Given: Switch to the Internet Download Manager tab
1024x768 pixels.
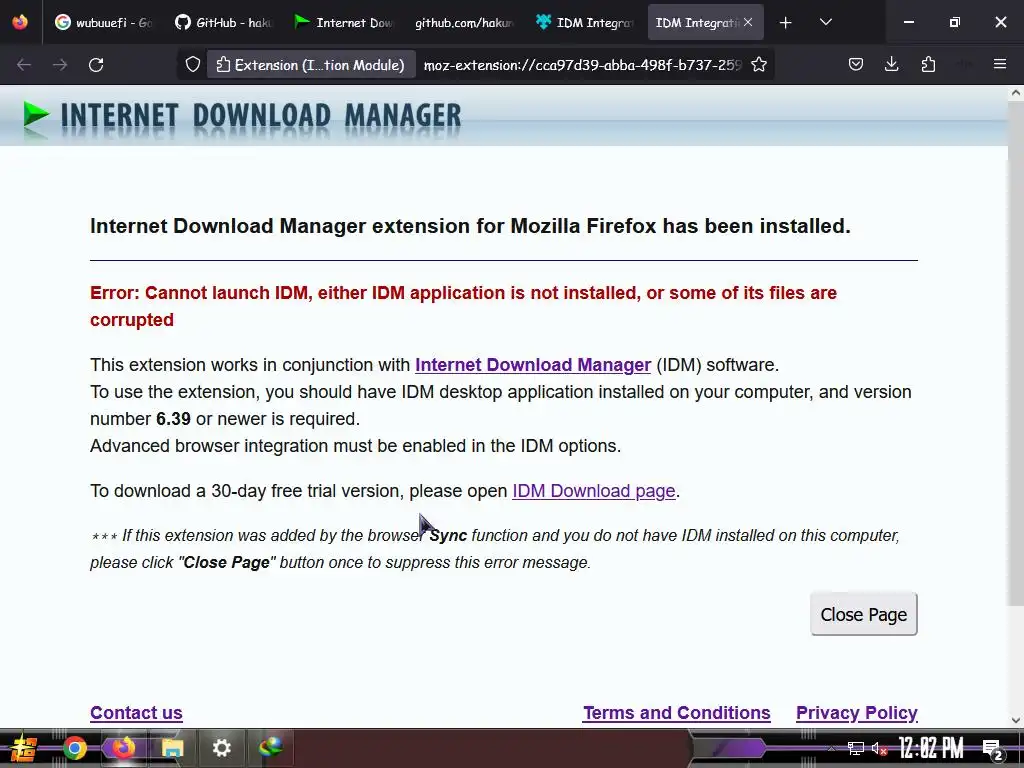Looking at the screenshot, I should point(343,22).
